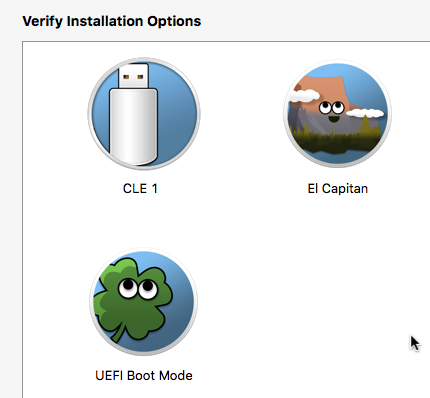Click the small cloud right of the mountain
Screen dimensions: 430x398
pyautogui.click(x=365, y=113)
